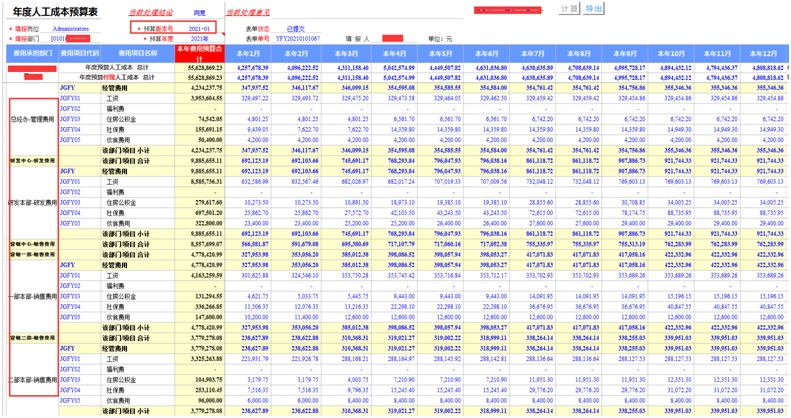Click the 8,585,736.31 R&D salary total cell
This screenshot has width=791, height=418.
click(200, 182)
